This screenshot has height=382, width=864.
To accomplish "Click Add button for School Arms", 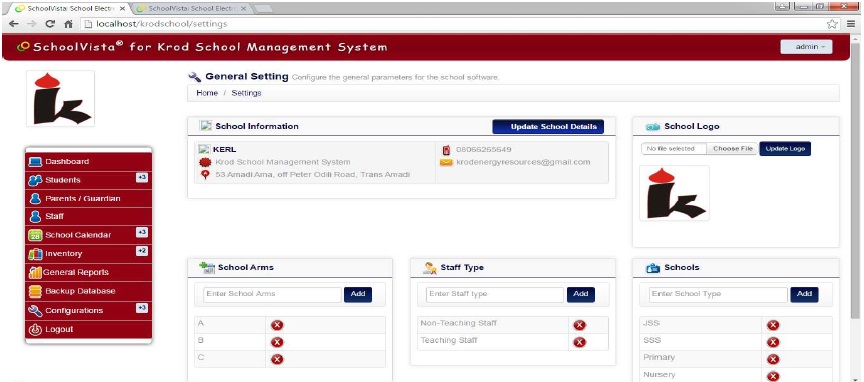I will (x=358, y=294).
